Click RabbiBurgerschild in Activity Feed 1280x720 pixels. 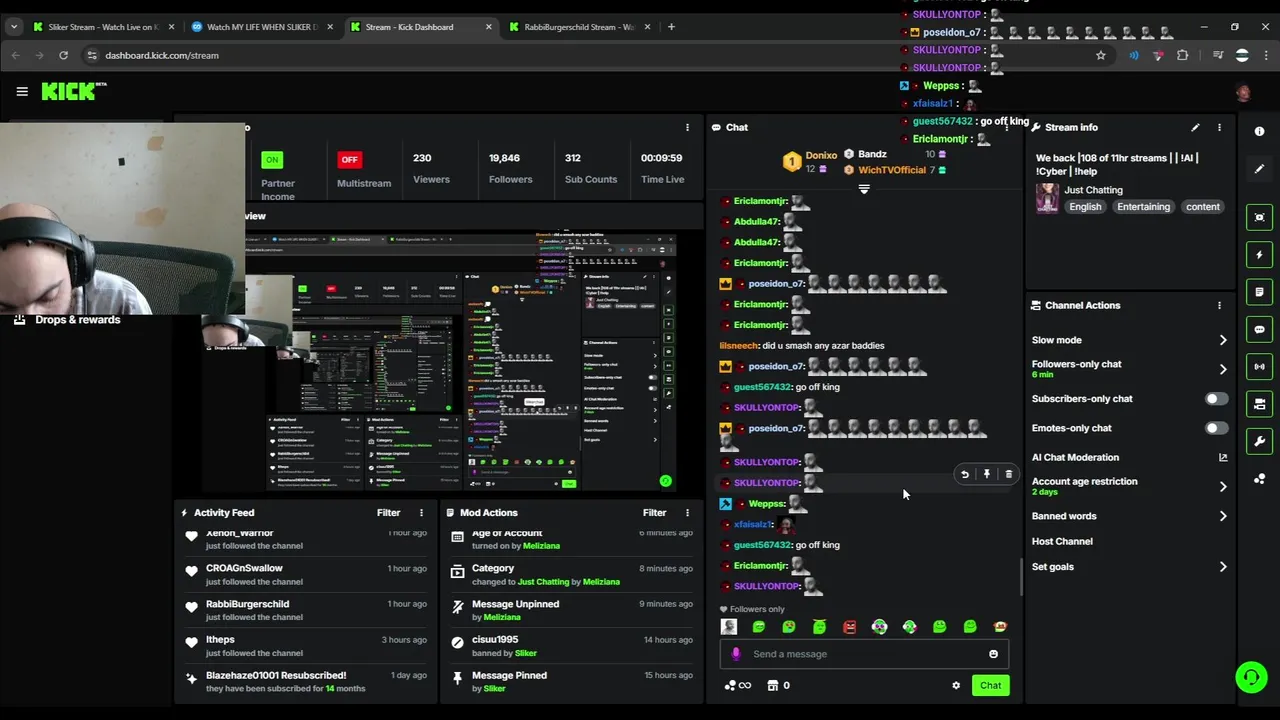pyautogui.click(x=247, y=604)
